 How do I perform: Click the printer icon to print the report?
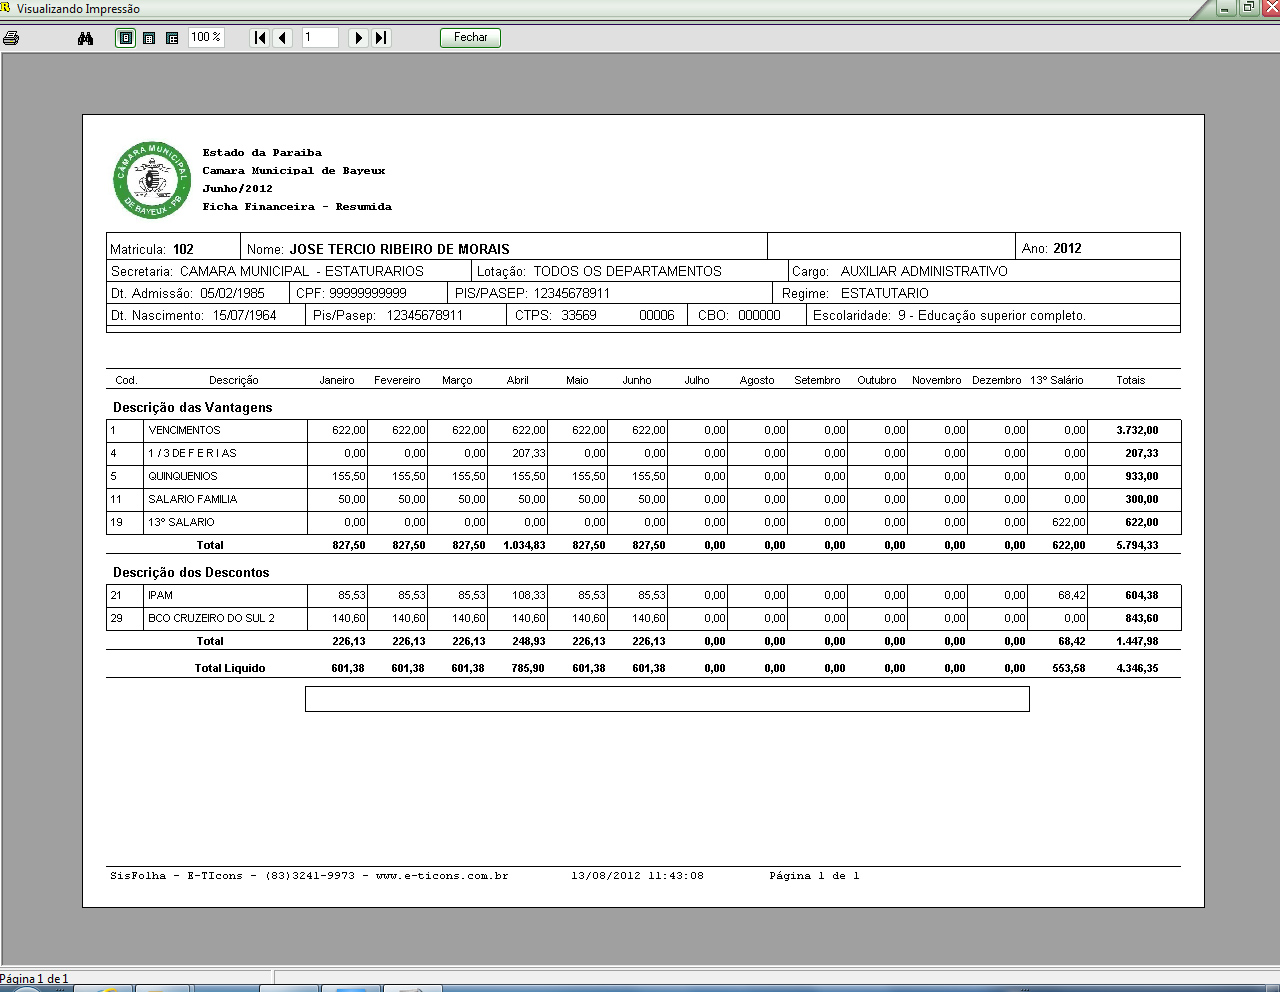pos(11,38)
